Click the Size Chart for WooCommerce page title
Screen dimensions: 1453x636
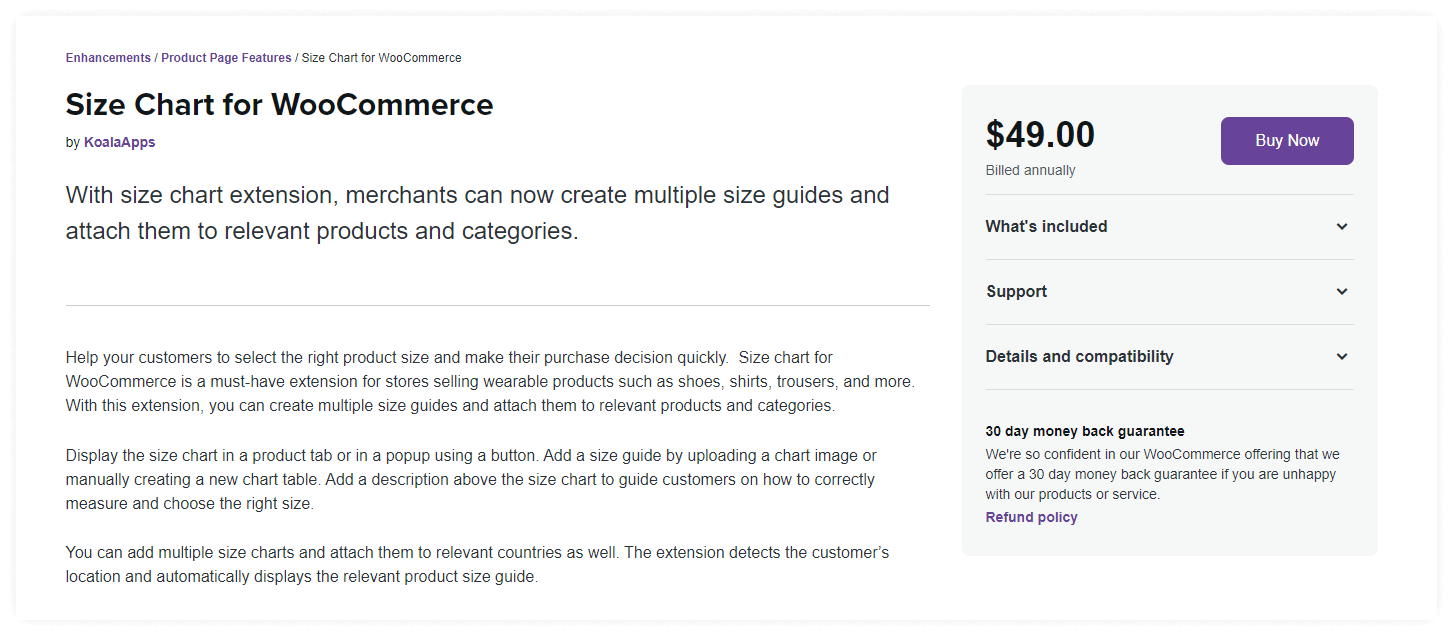point(279,104)
